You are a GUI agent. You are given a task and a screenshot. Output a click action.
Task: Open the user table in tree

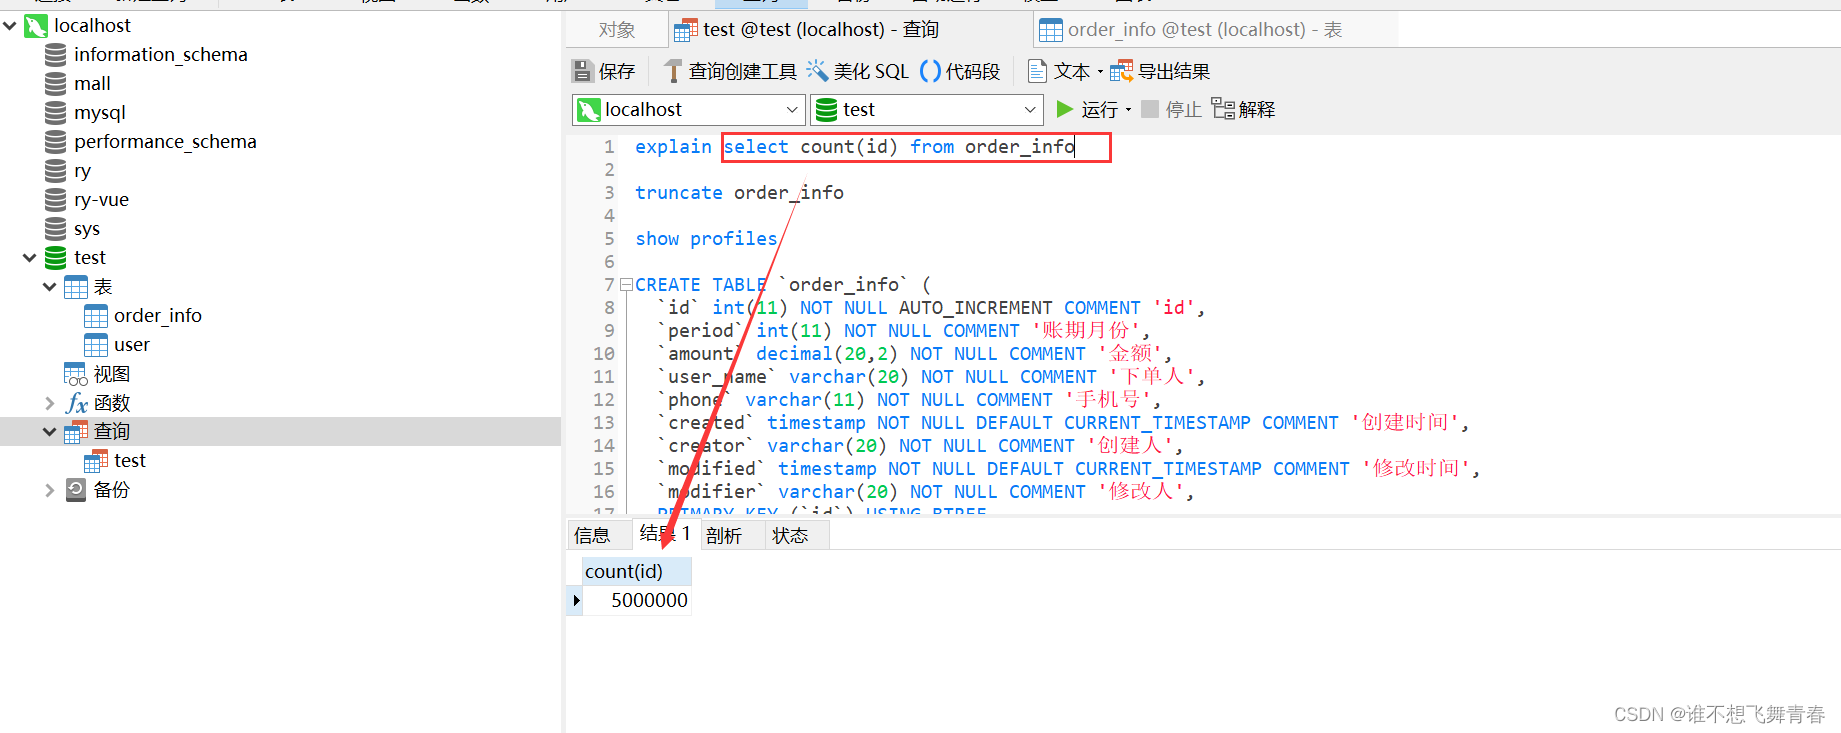[132, 345]
